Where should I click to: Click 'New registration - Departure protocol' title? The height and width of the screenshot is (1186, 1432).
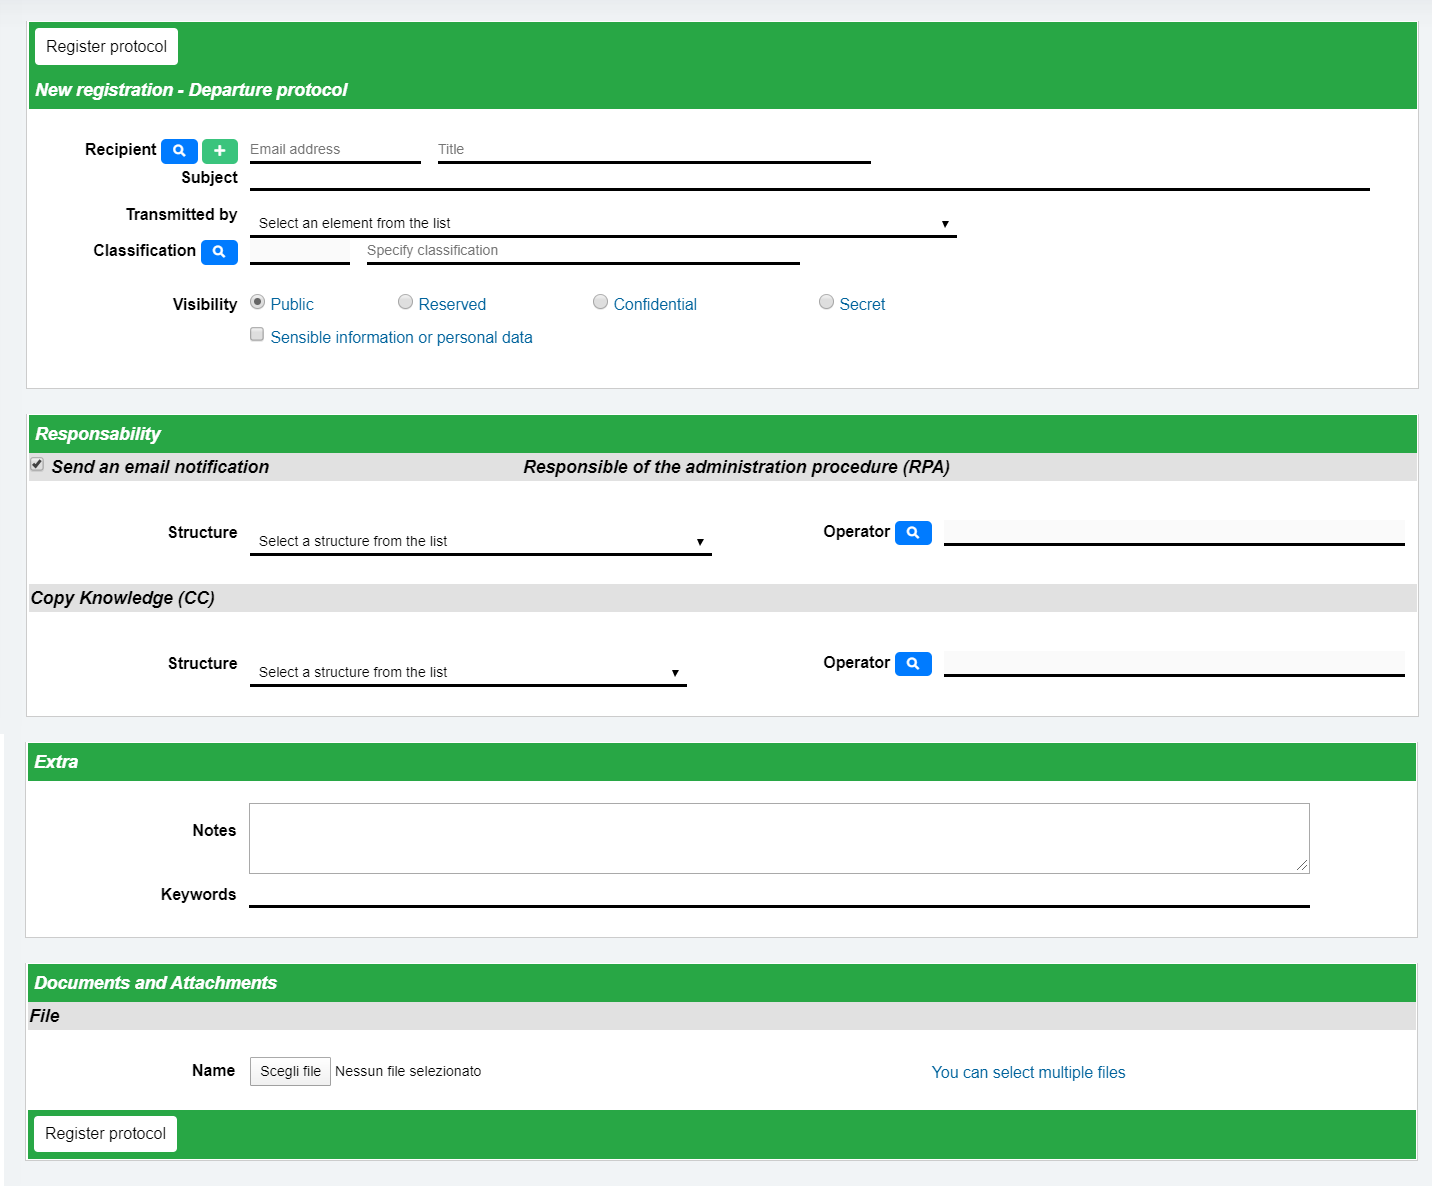tap(191, 90)
